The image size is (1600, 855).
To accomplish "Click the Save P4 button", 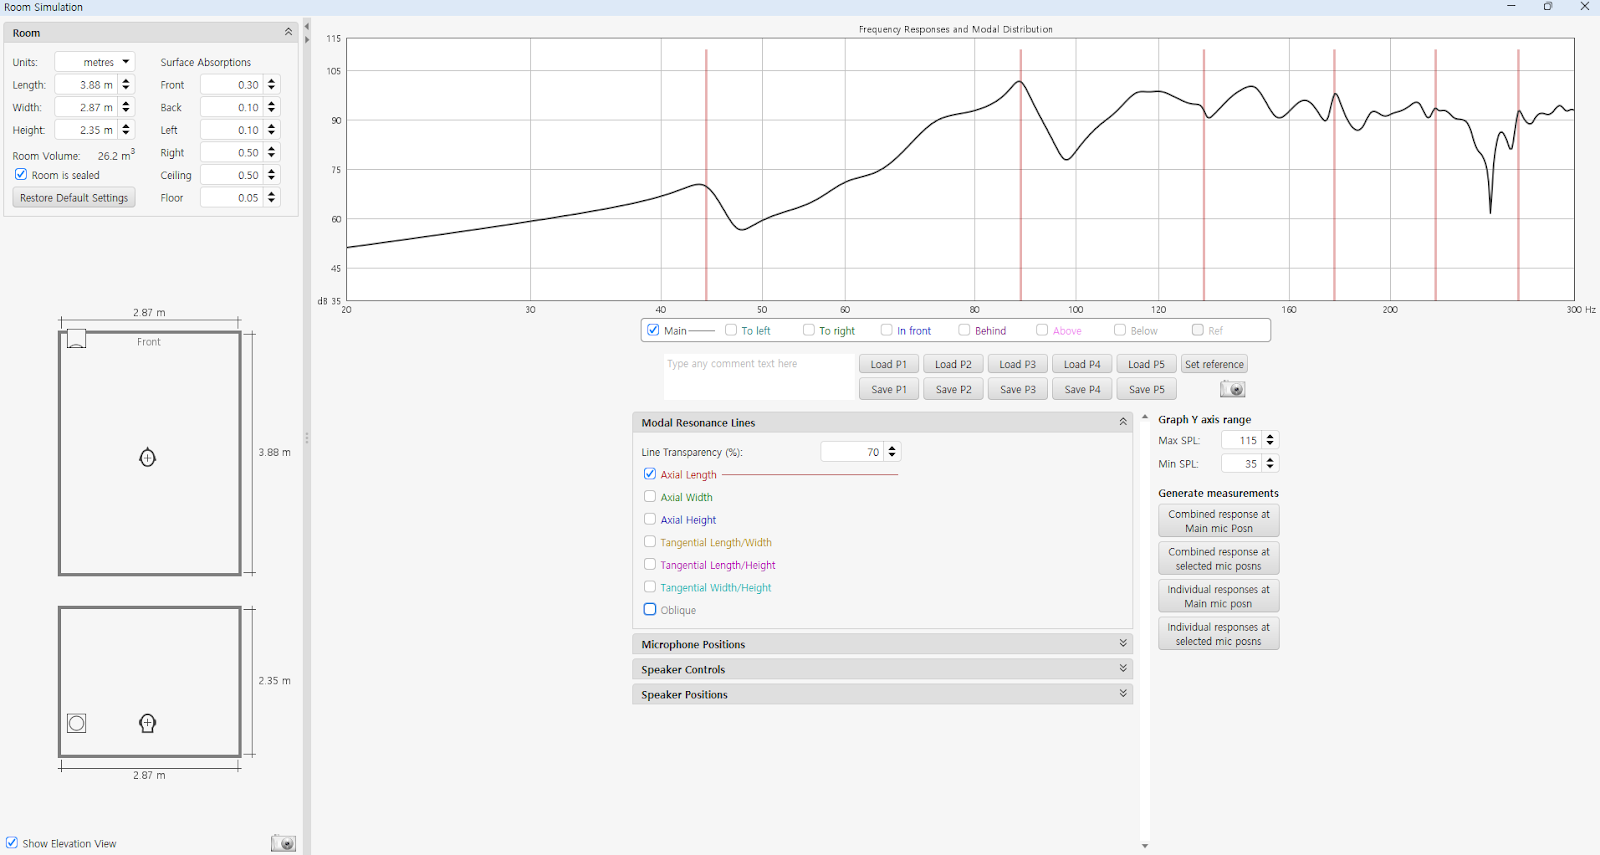I will pyautogui.click(x=1082, y=389).
